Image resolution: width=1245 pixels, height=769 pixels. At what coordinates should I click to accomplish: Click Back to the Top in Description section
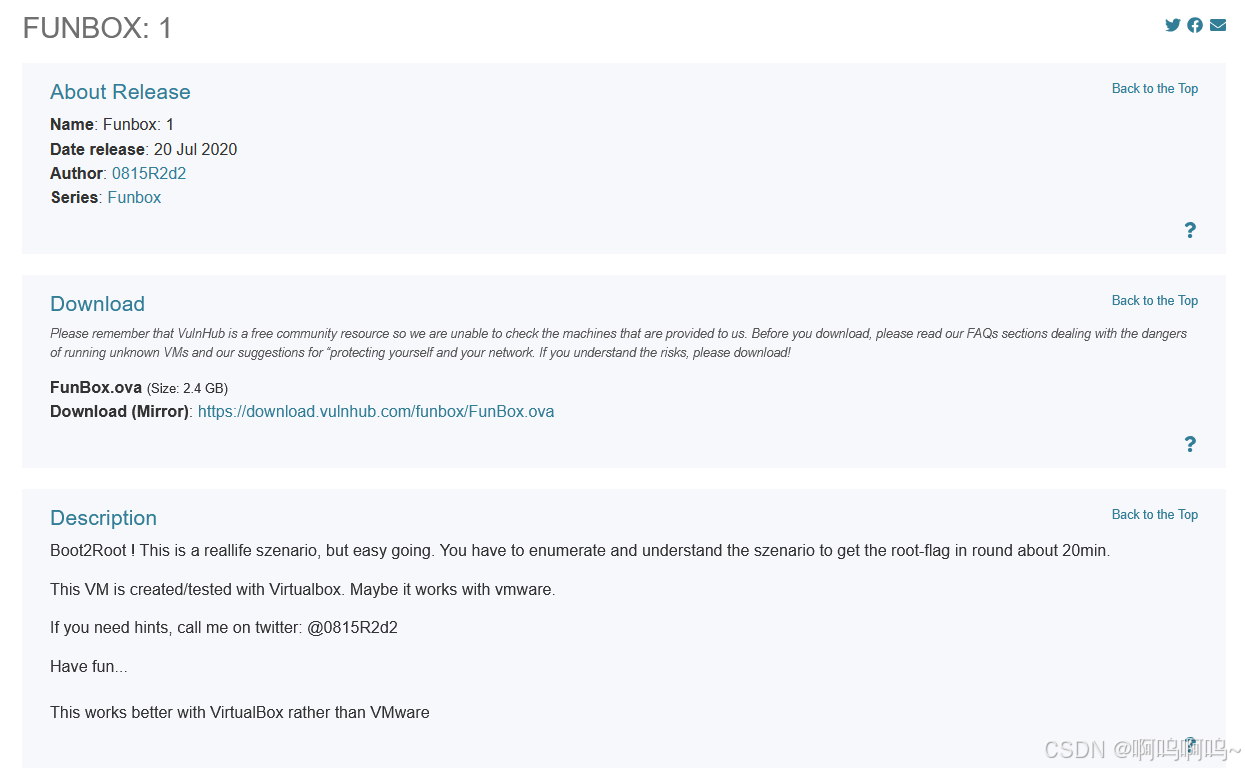(1154, 514)
